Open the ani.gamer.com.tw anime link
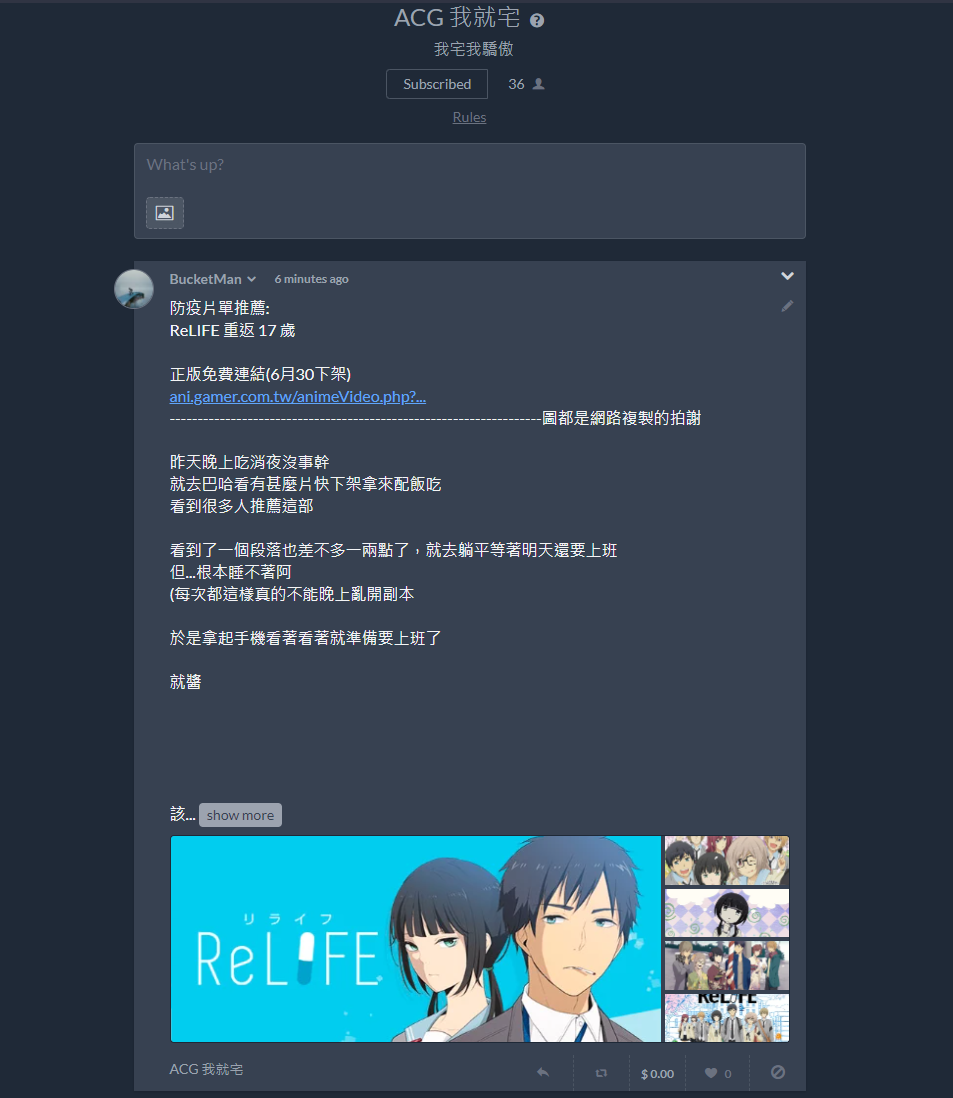The width and height of the screenshot is (953, 1098). coord(298,396)
